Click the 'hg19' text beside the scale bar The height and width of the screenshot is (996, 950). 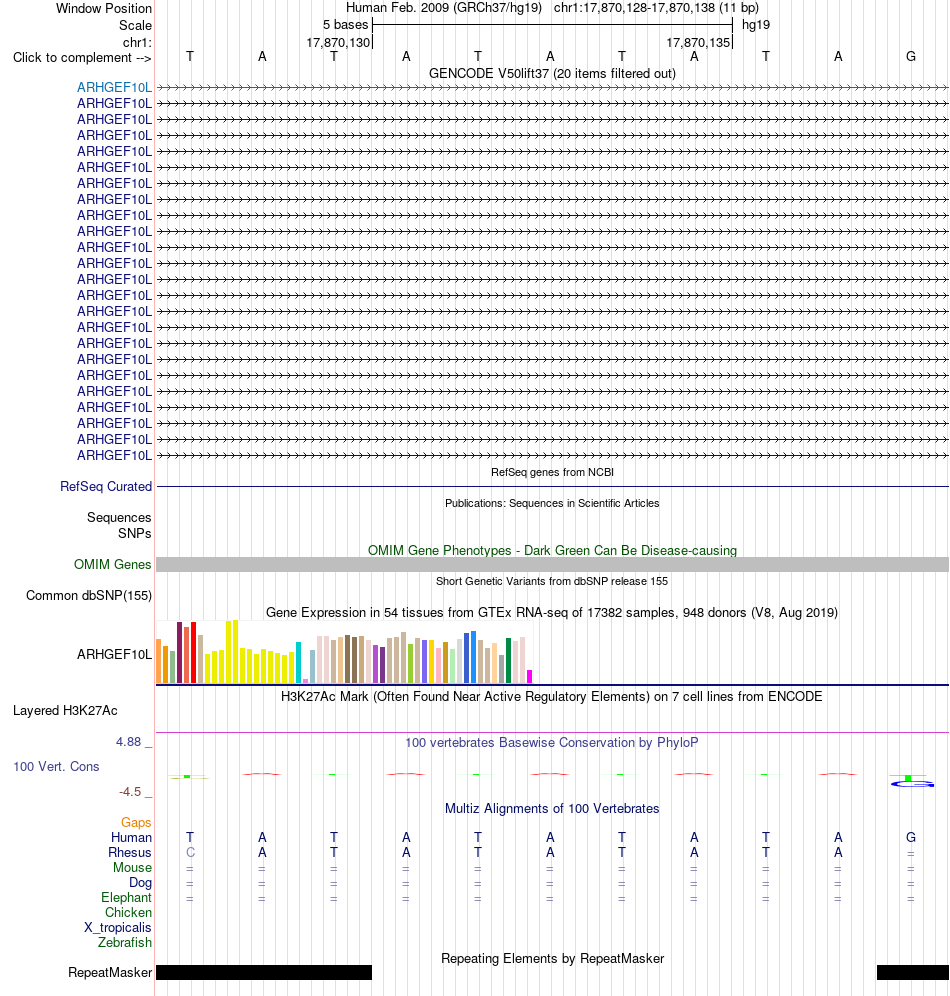(x=756, y=25)
